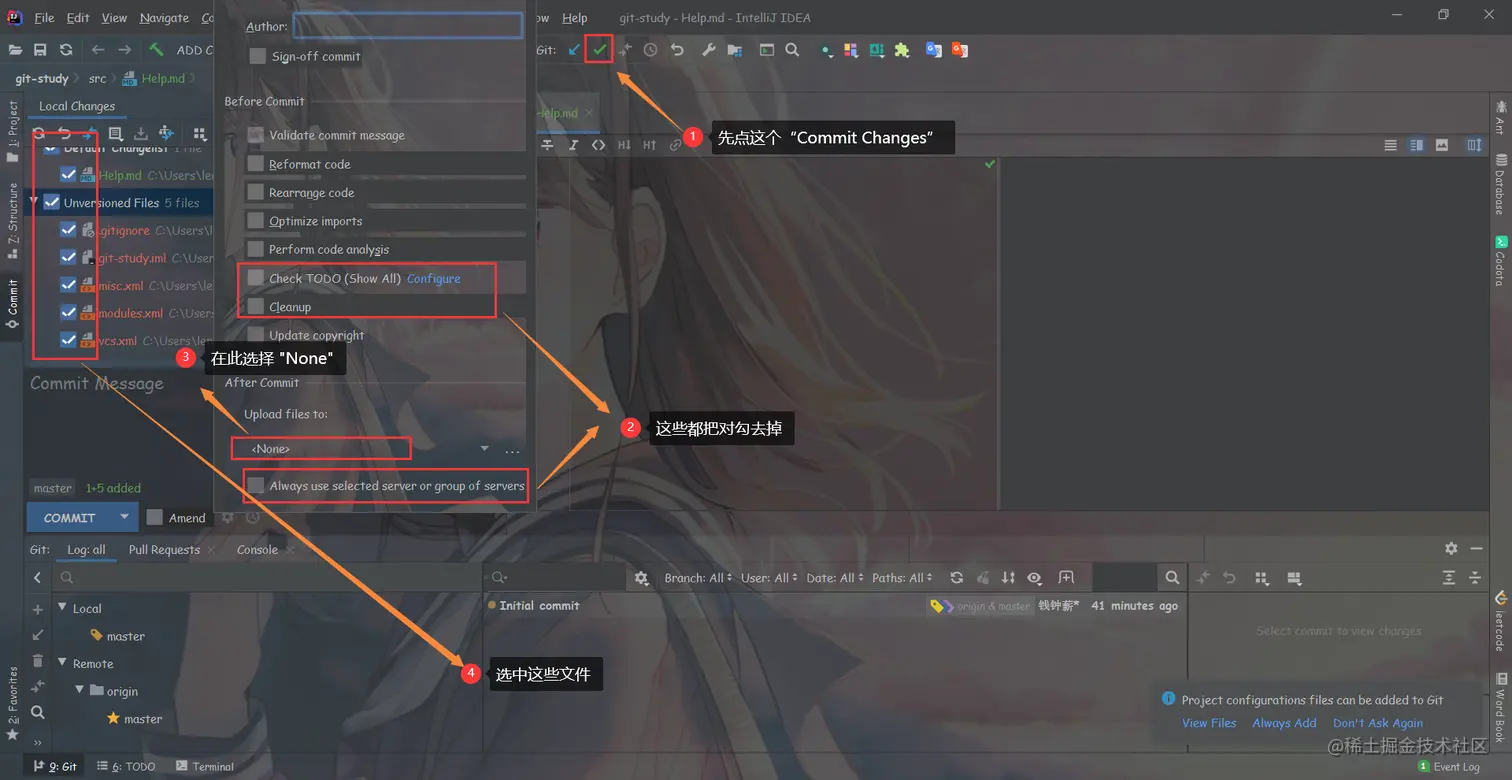The height and width of the screenshot is (780, 1512).
Task: Click the COMMIT button
Action: coord(69,517)
